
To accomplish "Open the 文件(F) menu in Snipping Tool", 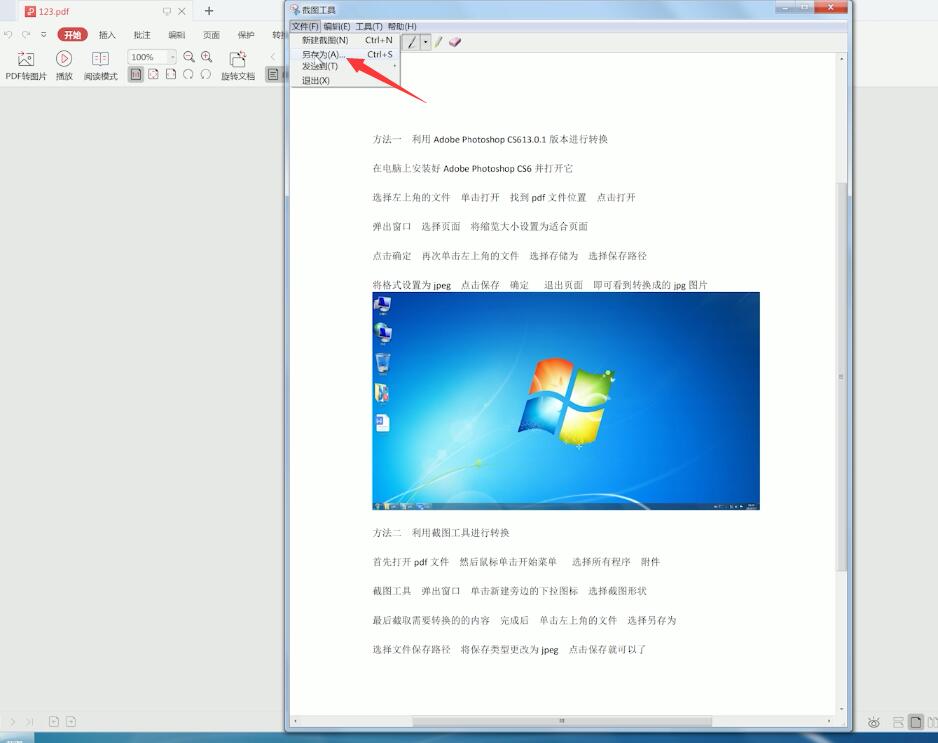I will pyautogui.click(x=305, y=26).
